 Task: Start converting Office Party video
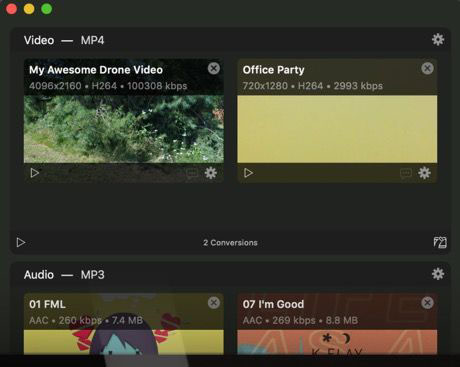(x=248, y=173)
